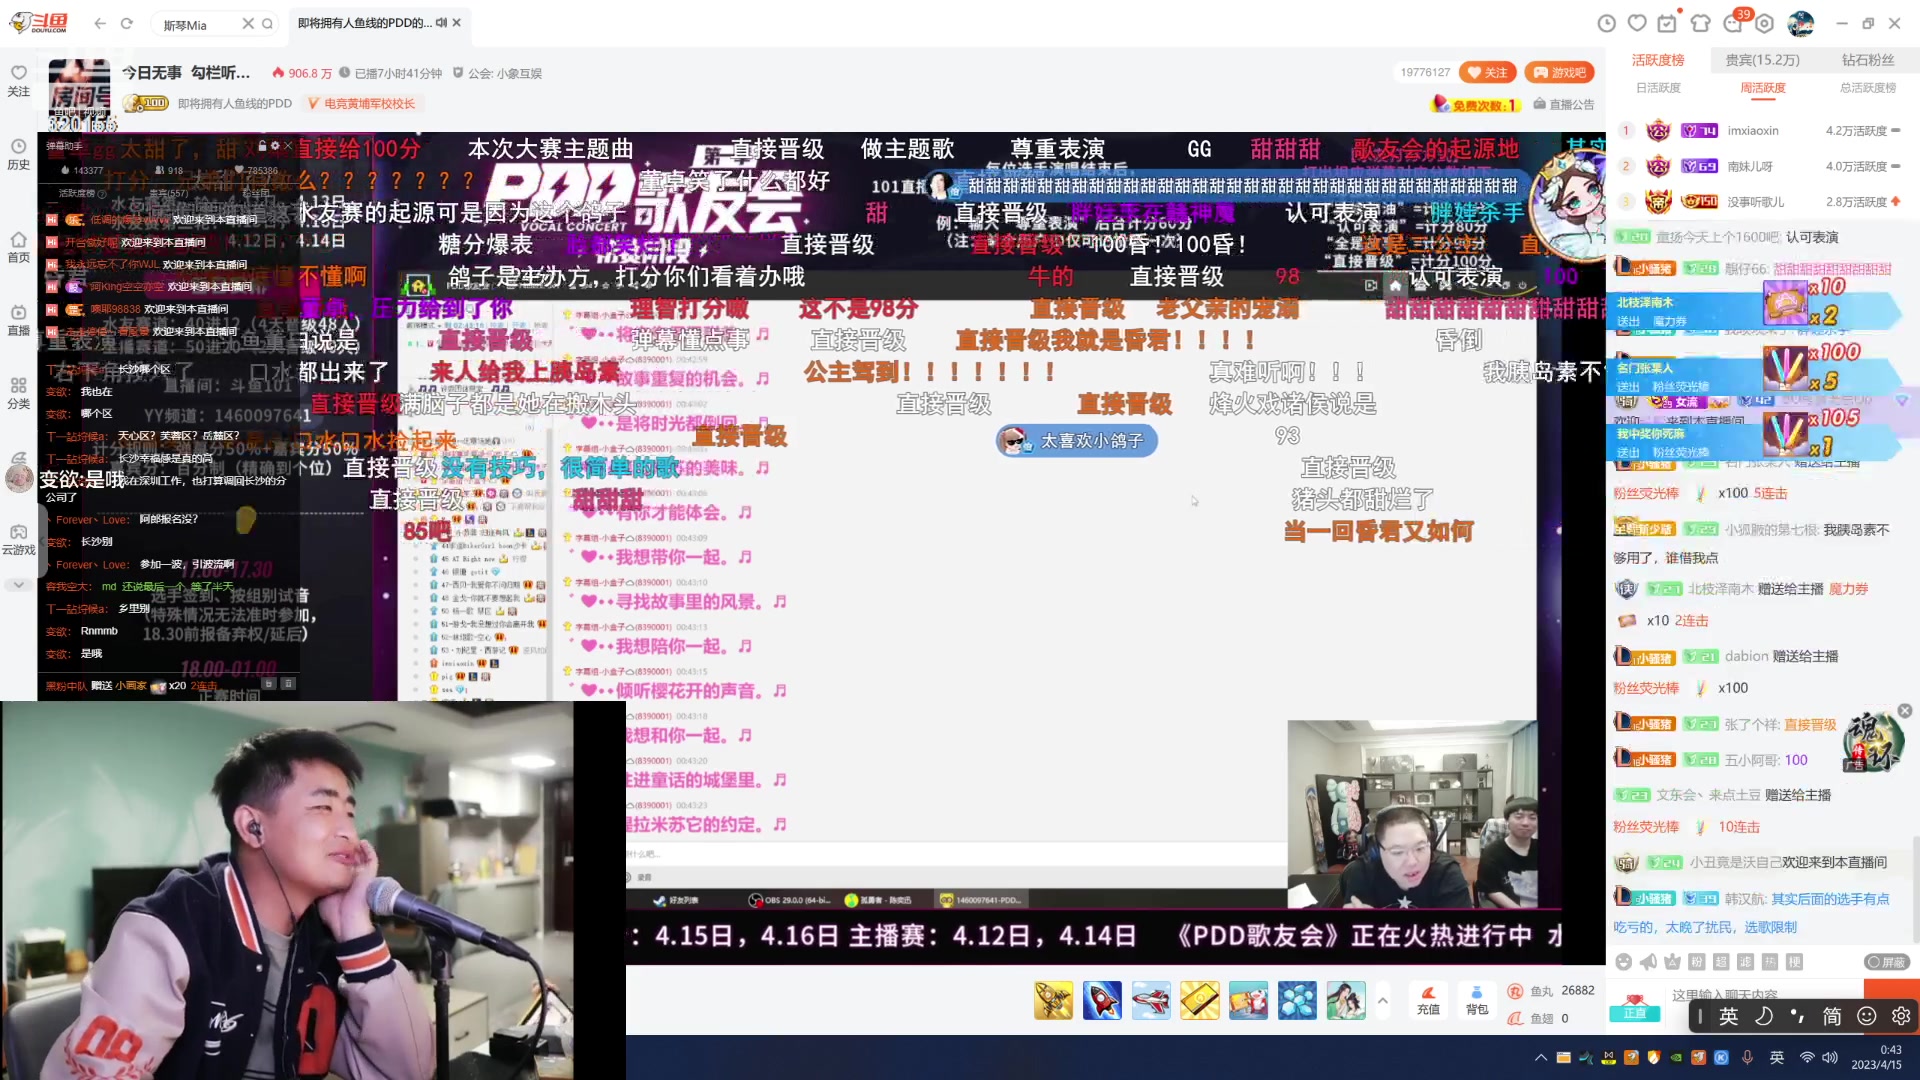Send airplane gift

tap(1151, 1000)
